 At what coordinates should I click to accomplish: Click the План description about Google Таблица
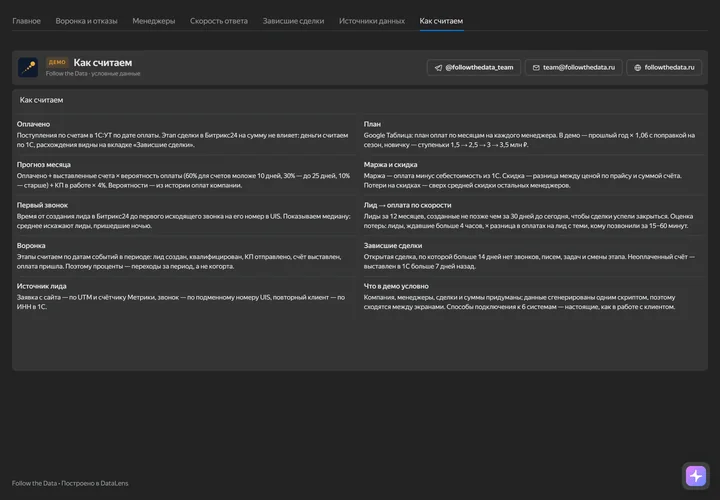coord(529,140)
